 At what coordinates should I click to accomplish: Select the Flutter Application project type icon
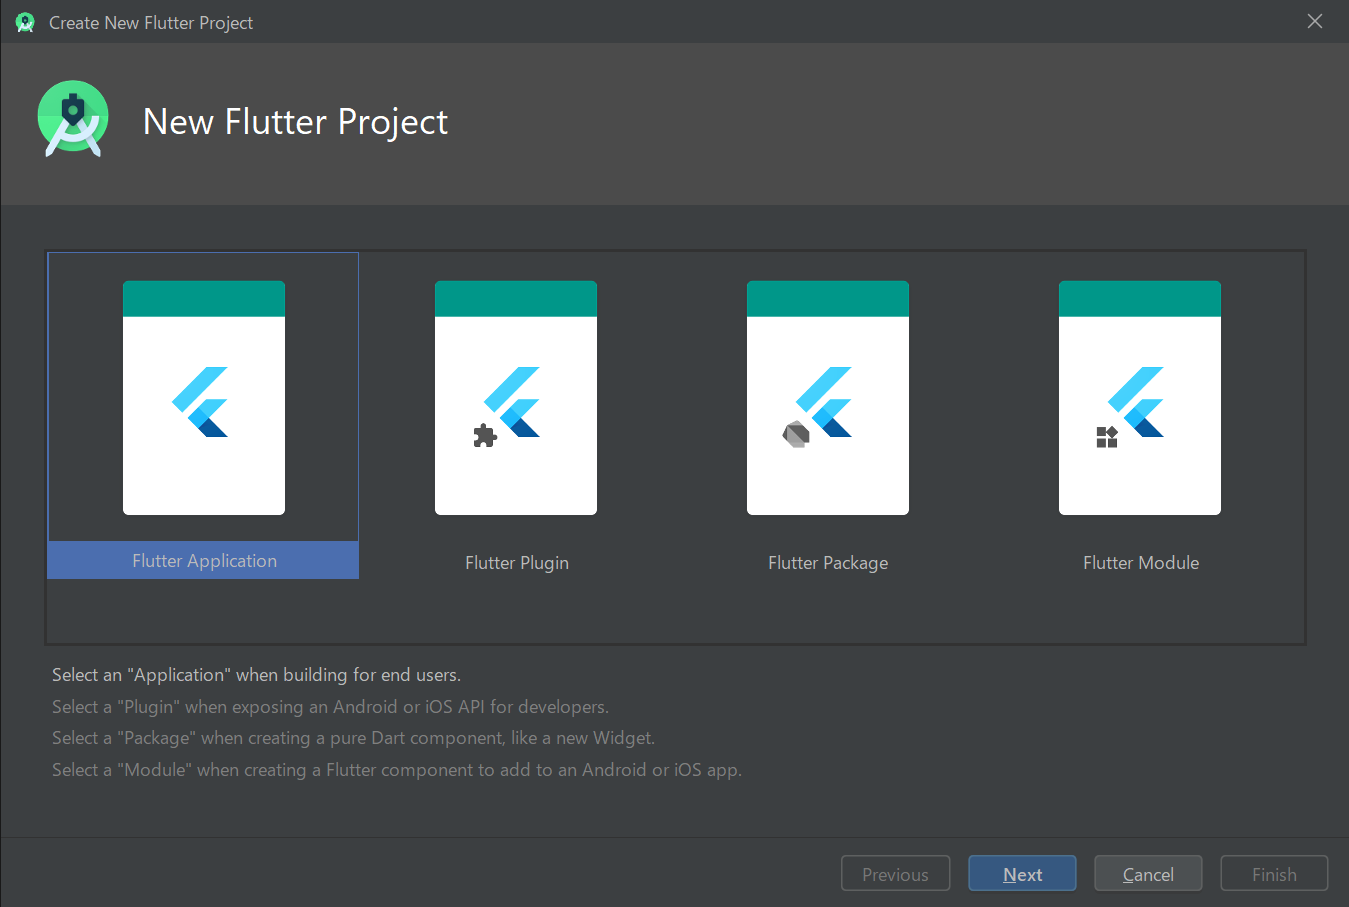point(203,397)
